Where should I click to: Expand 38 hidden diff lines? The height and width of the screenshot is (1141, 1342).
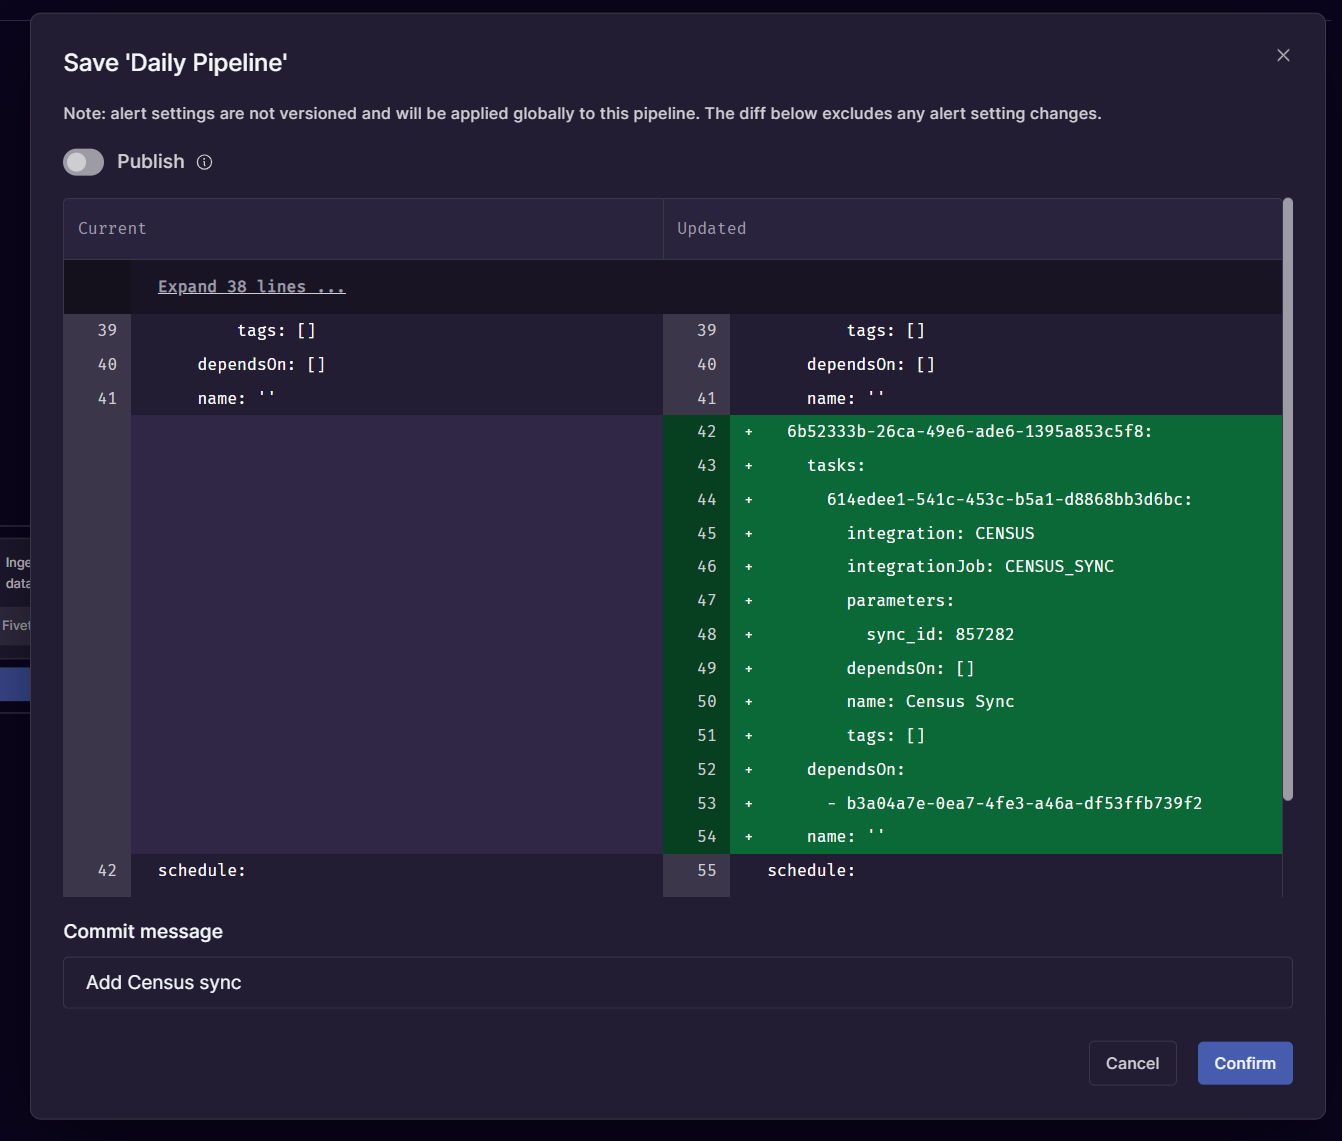tap(250, 286)
